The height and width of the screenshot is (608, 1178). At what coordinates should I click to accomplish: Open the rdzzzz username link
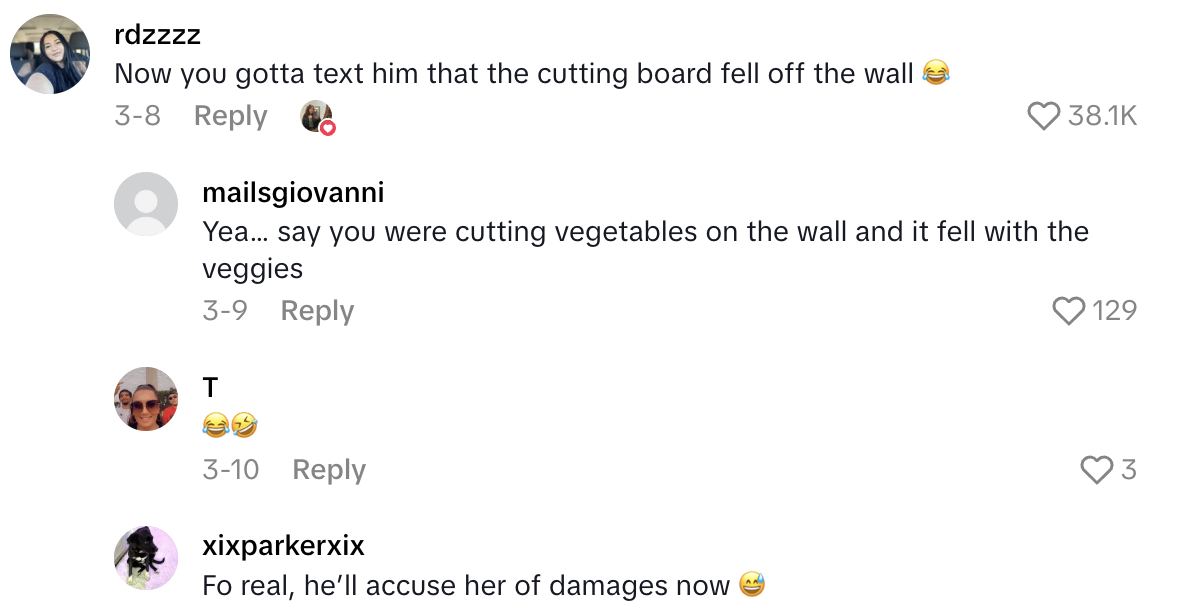pos(157,35)
